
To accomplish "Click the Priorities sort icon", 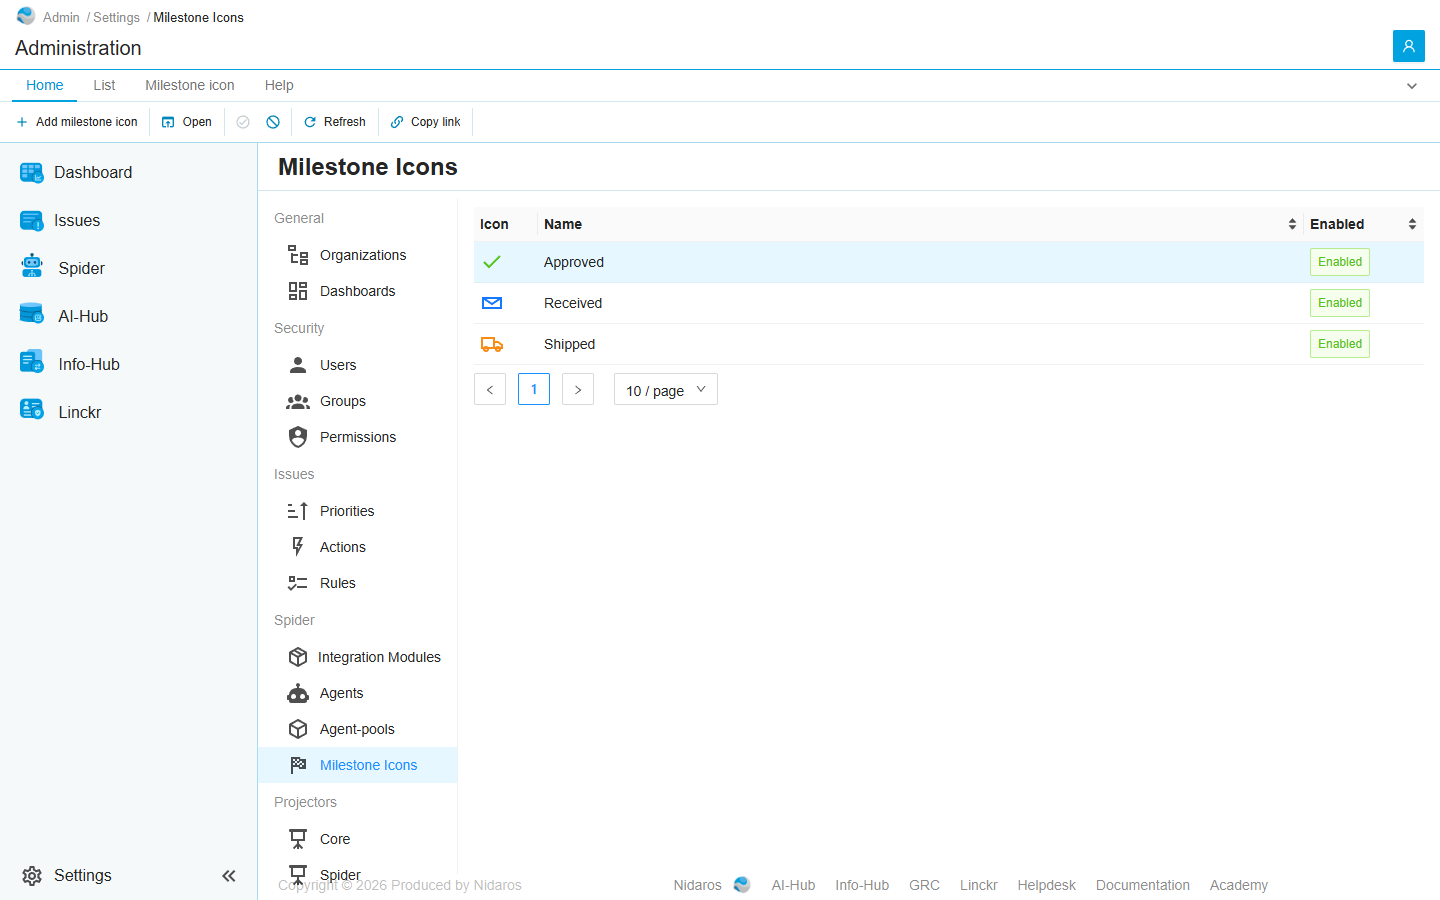I will 298,511.
